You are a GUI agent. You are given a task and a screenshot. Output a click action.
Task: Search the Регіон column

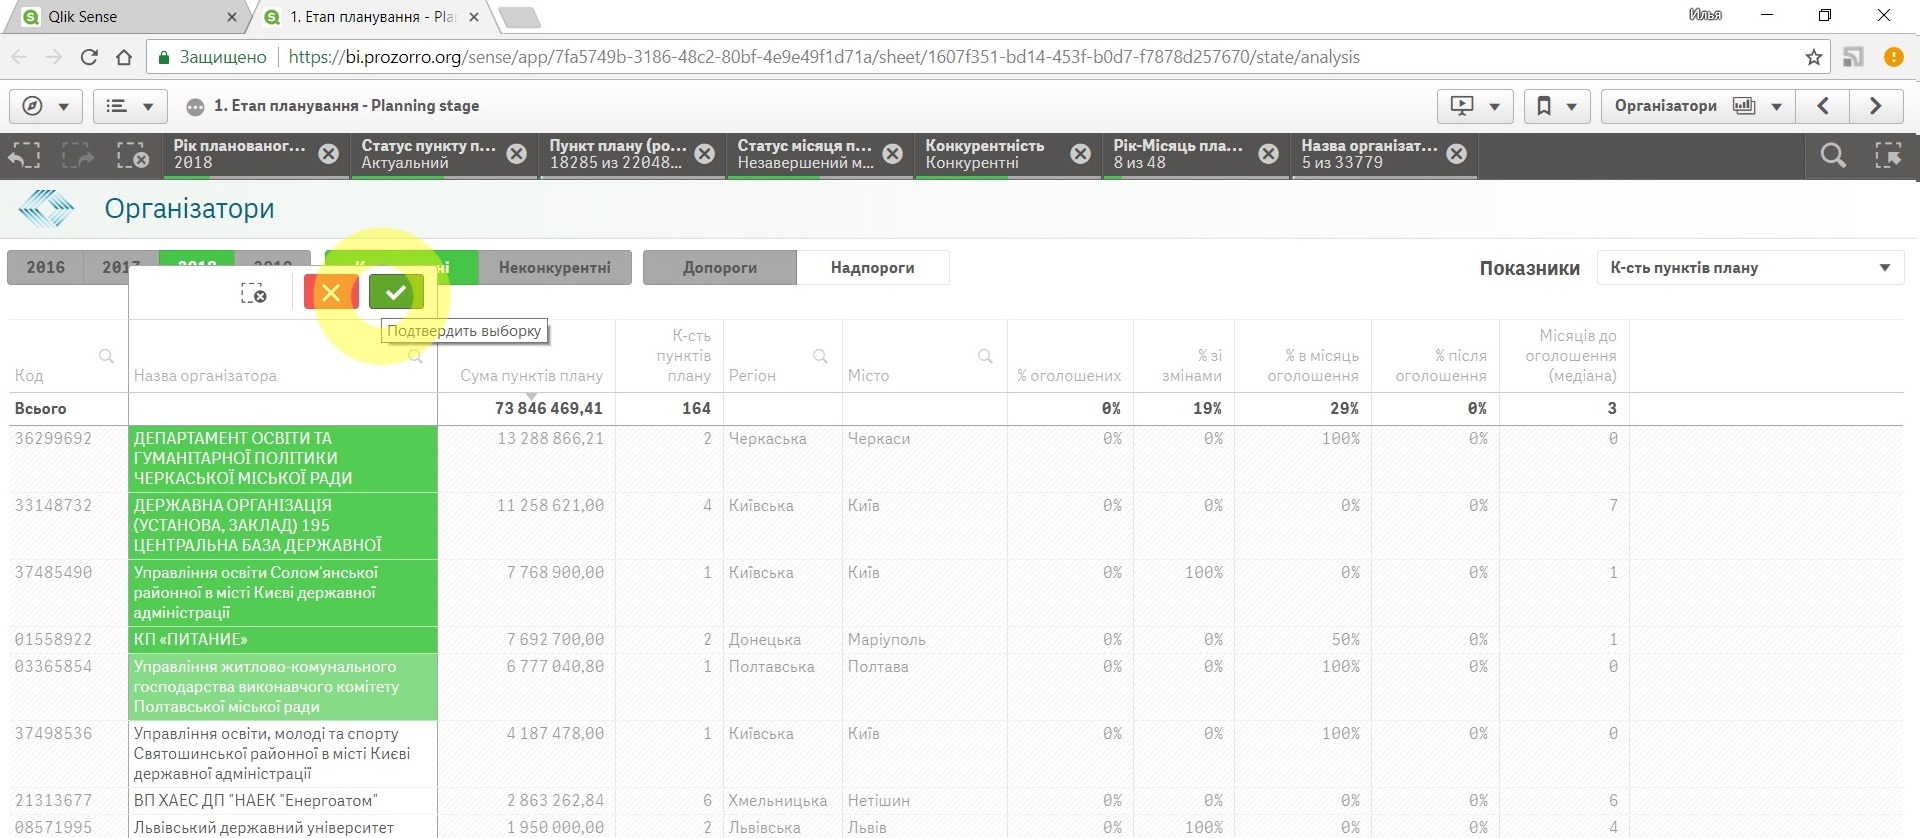(x=820, y=356)
